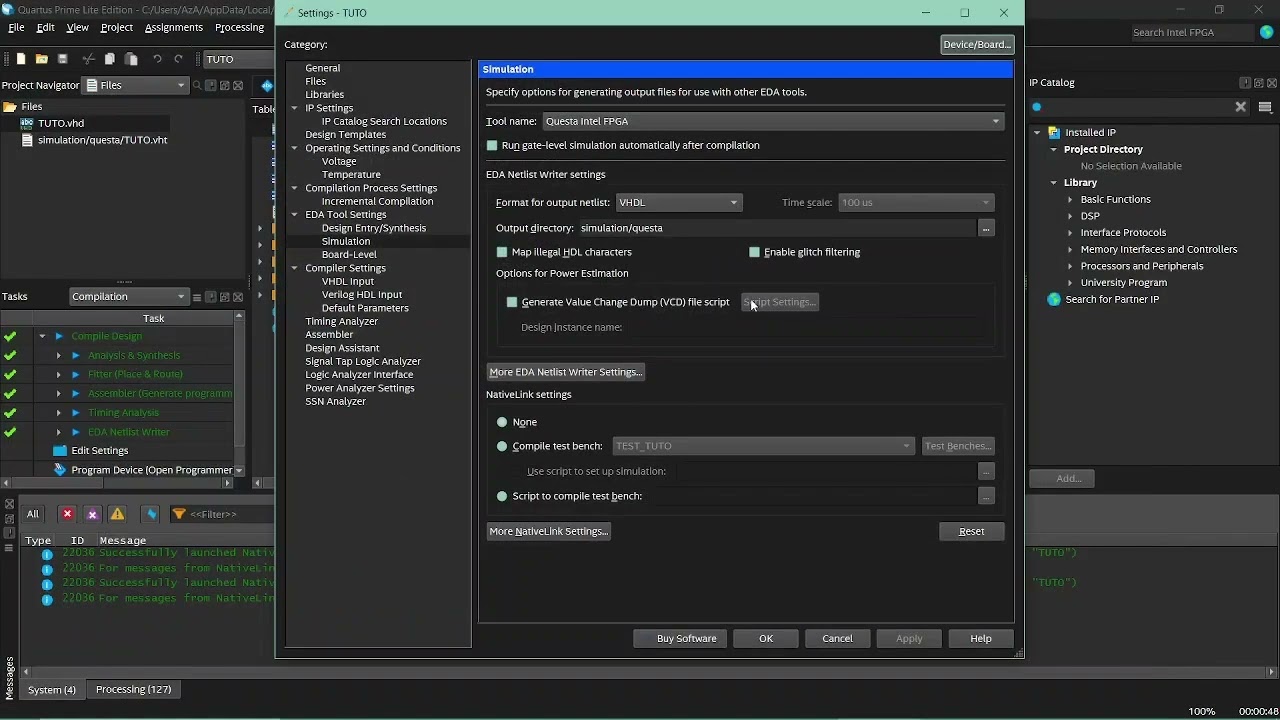Collapse Compiler Settings category

(294, 268)
